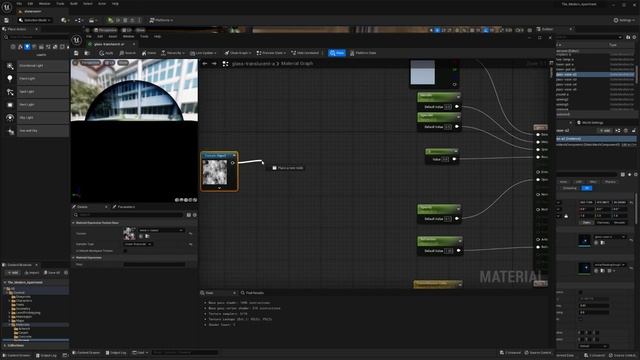This screenshot has height=360, width=640.
Task: Select the Directional Light actor in Place Actors
Action: (35, 66)
